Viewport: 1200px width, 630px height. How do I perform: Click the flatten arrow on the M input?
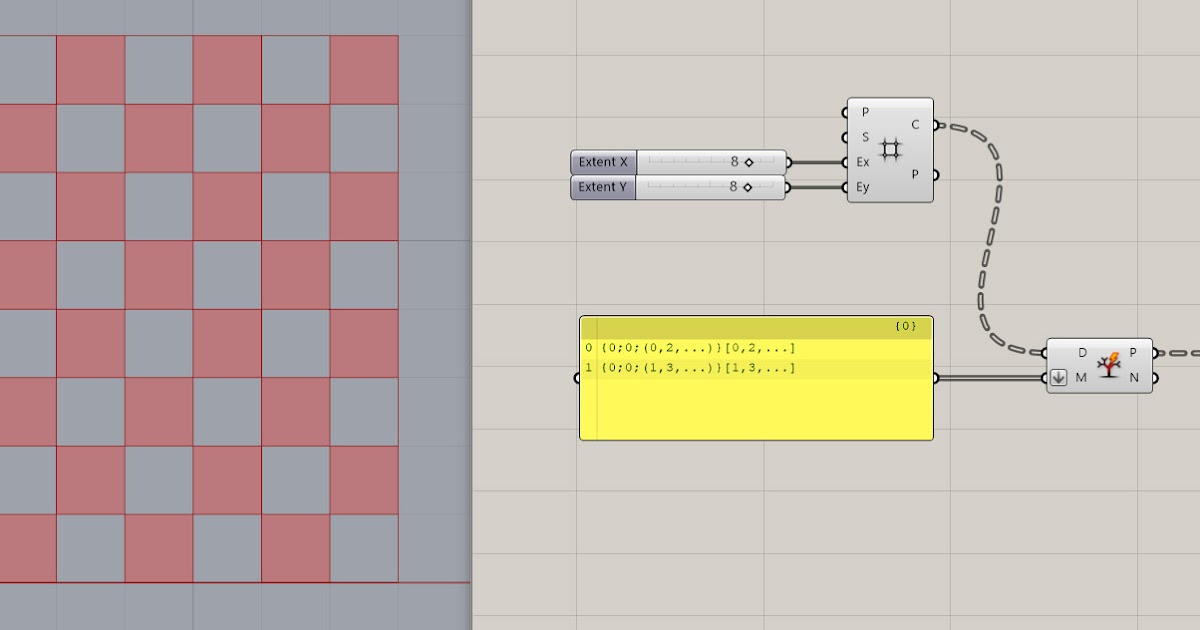1057,378
